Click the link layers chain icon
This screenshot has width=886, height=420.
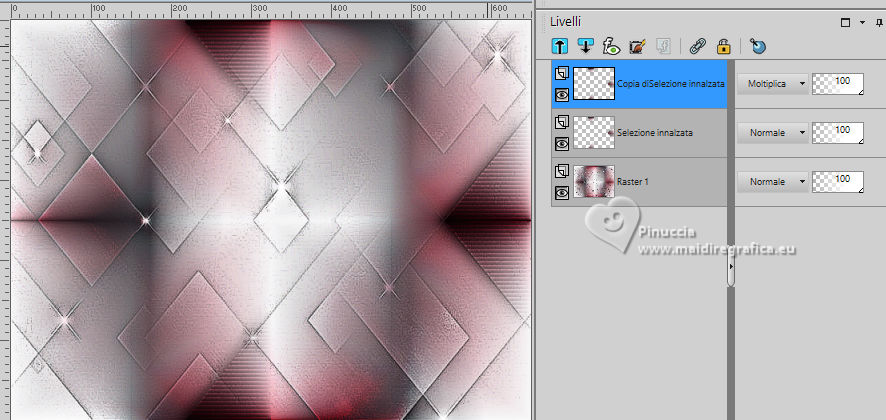pyautogui.click(x=698, y=46)
